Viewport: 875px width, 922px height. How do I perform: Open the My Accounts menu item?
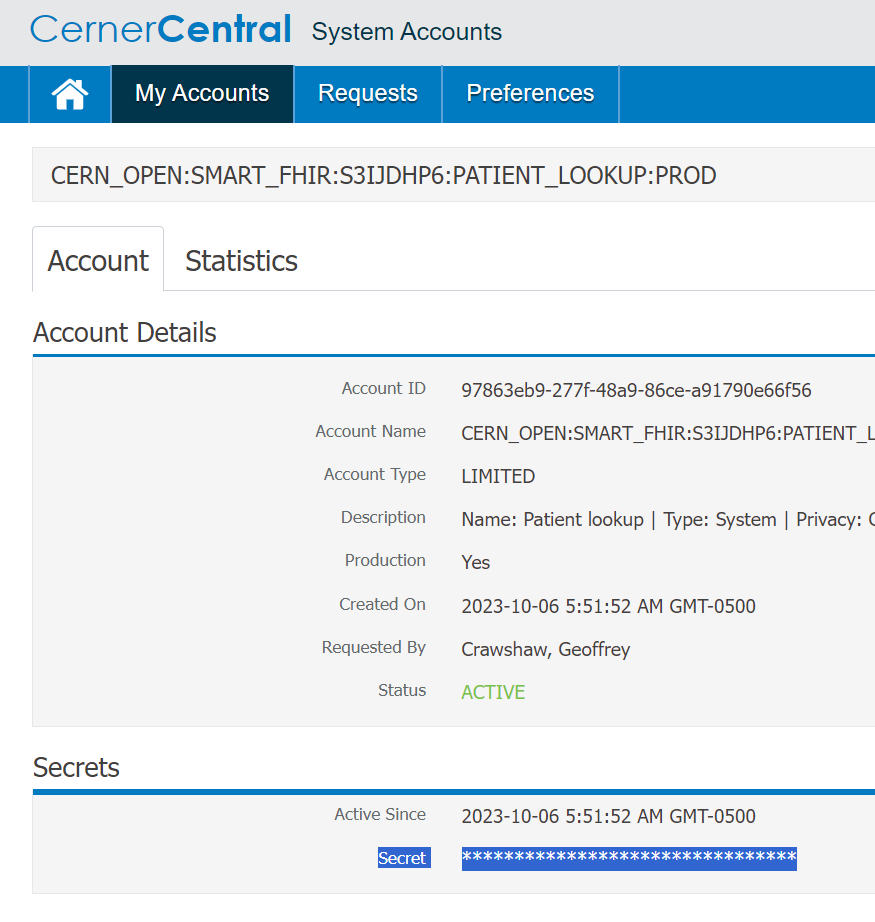pos(202,94)
